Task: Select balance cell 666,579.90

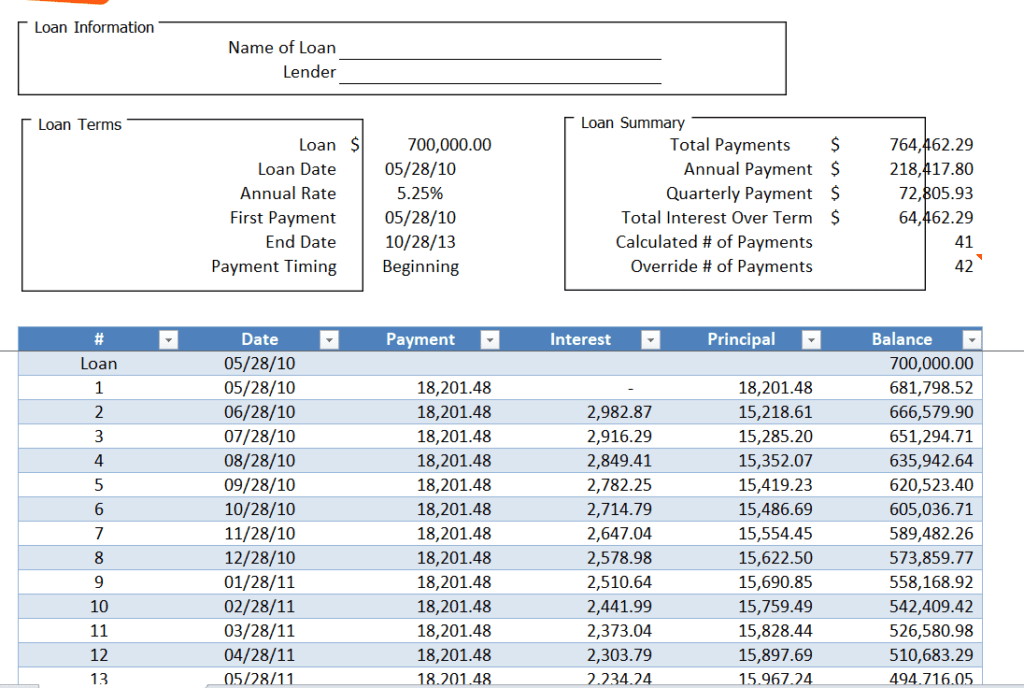Action: (x=931, y=412)
